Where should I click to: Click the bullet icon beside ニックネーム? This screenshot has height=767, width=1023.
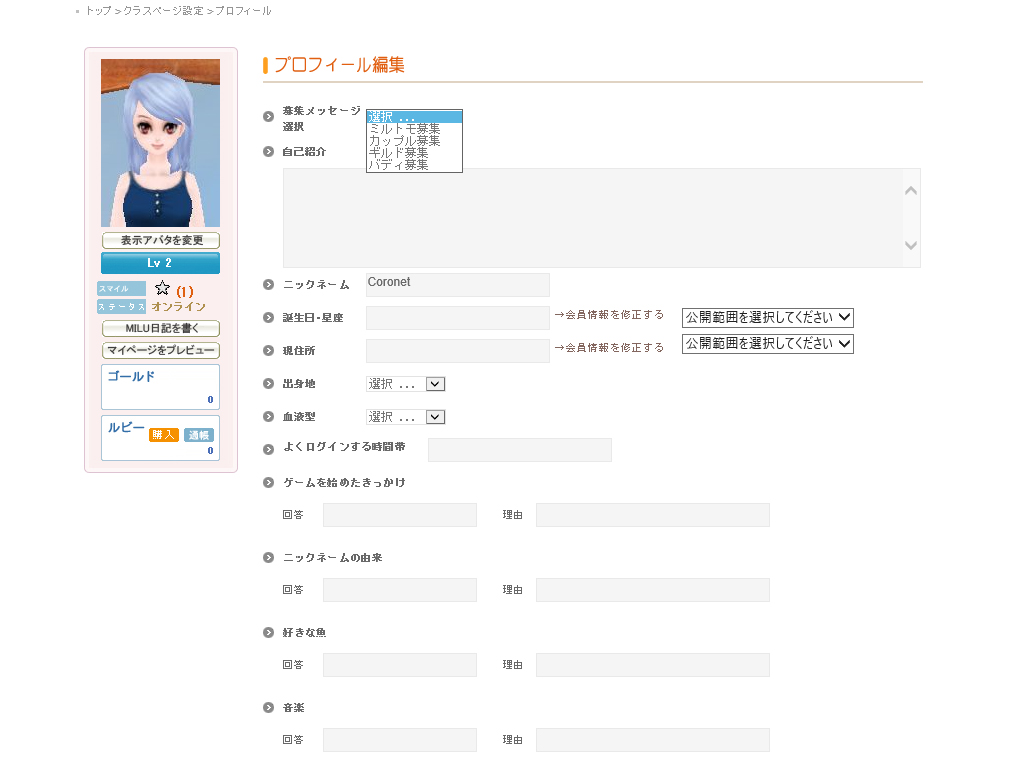click(x=268, y=285)
